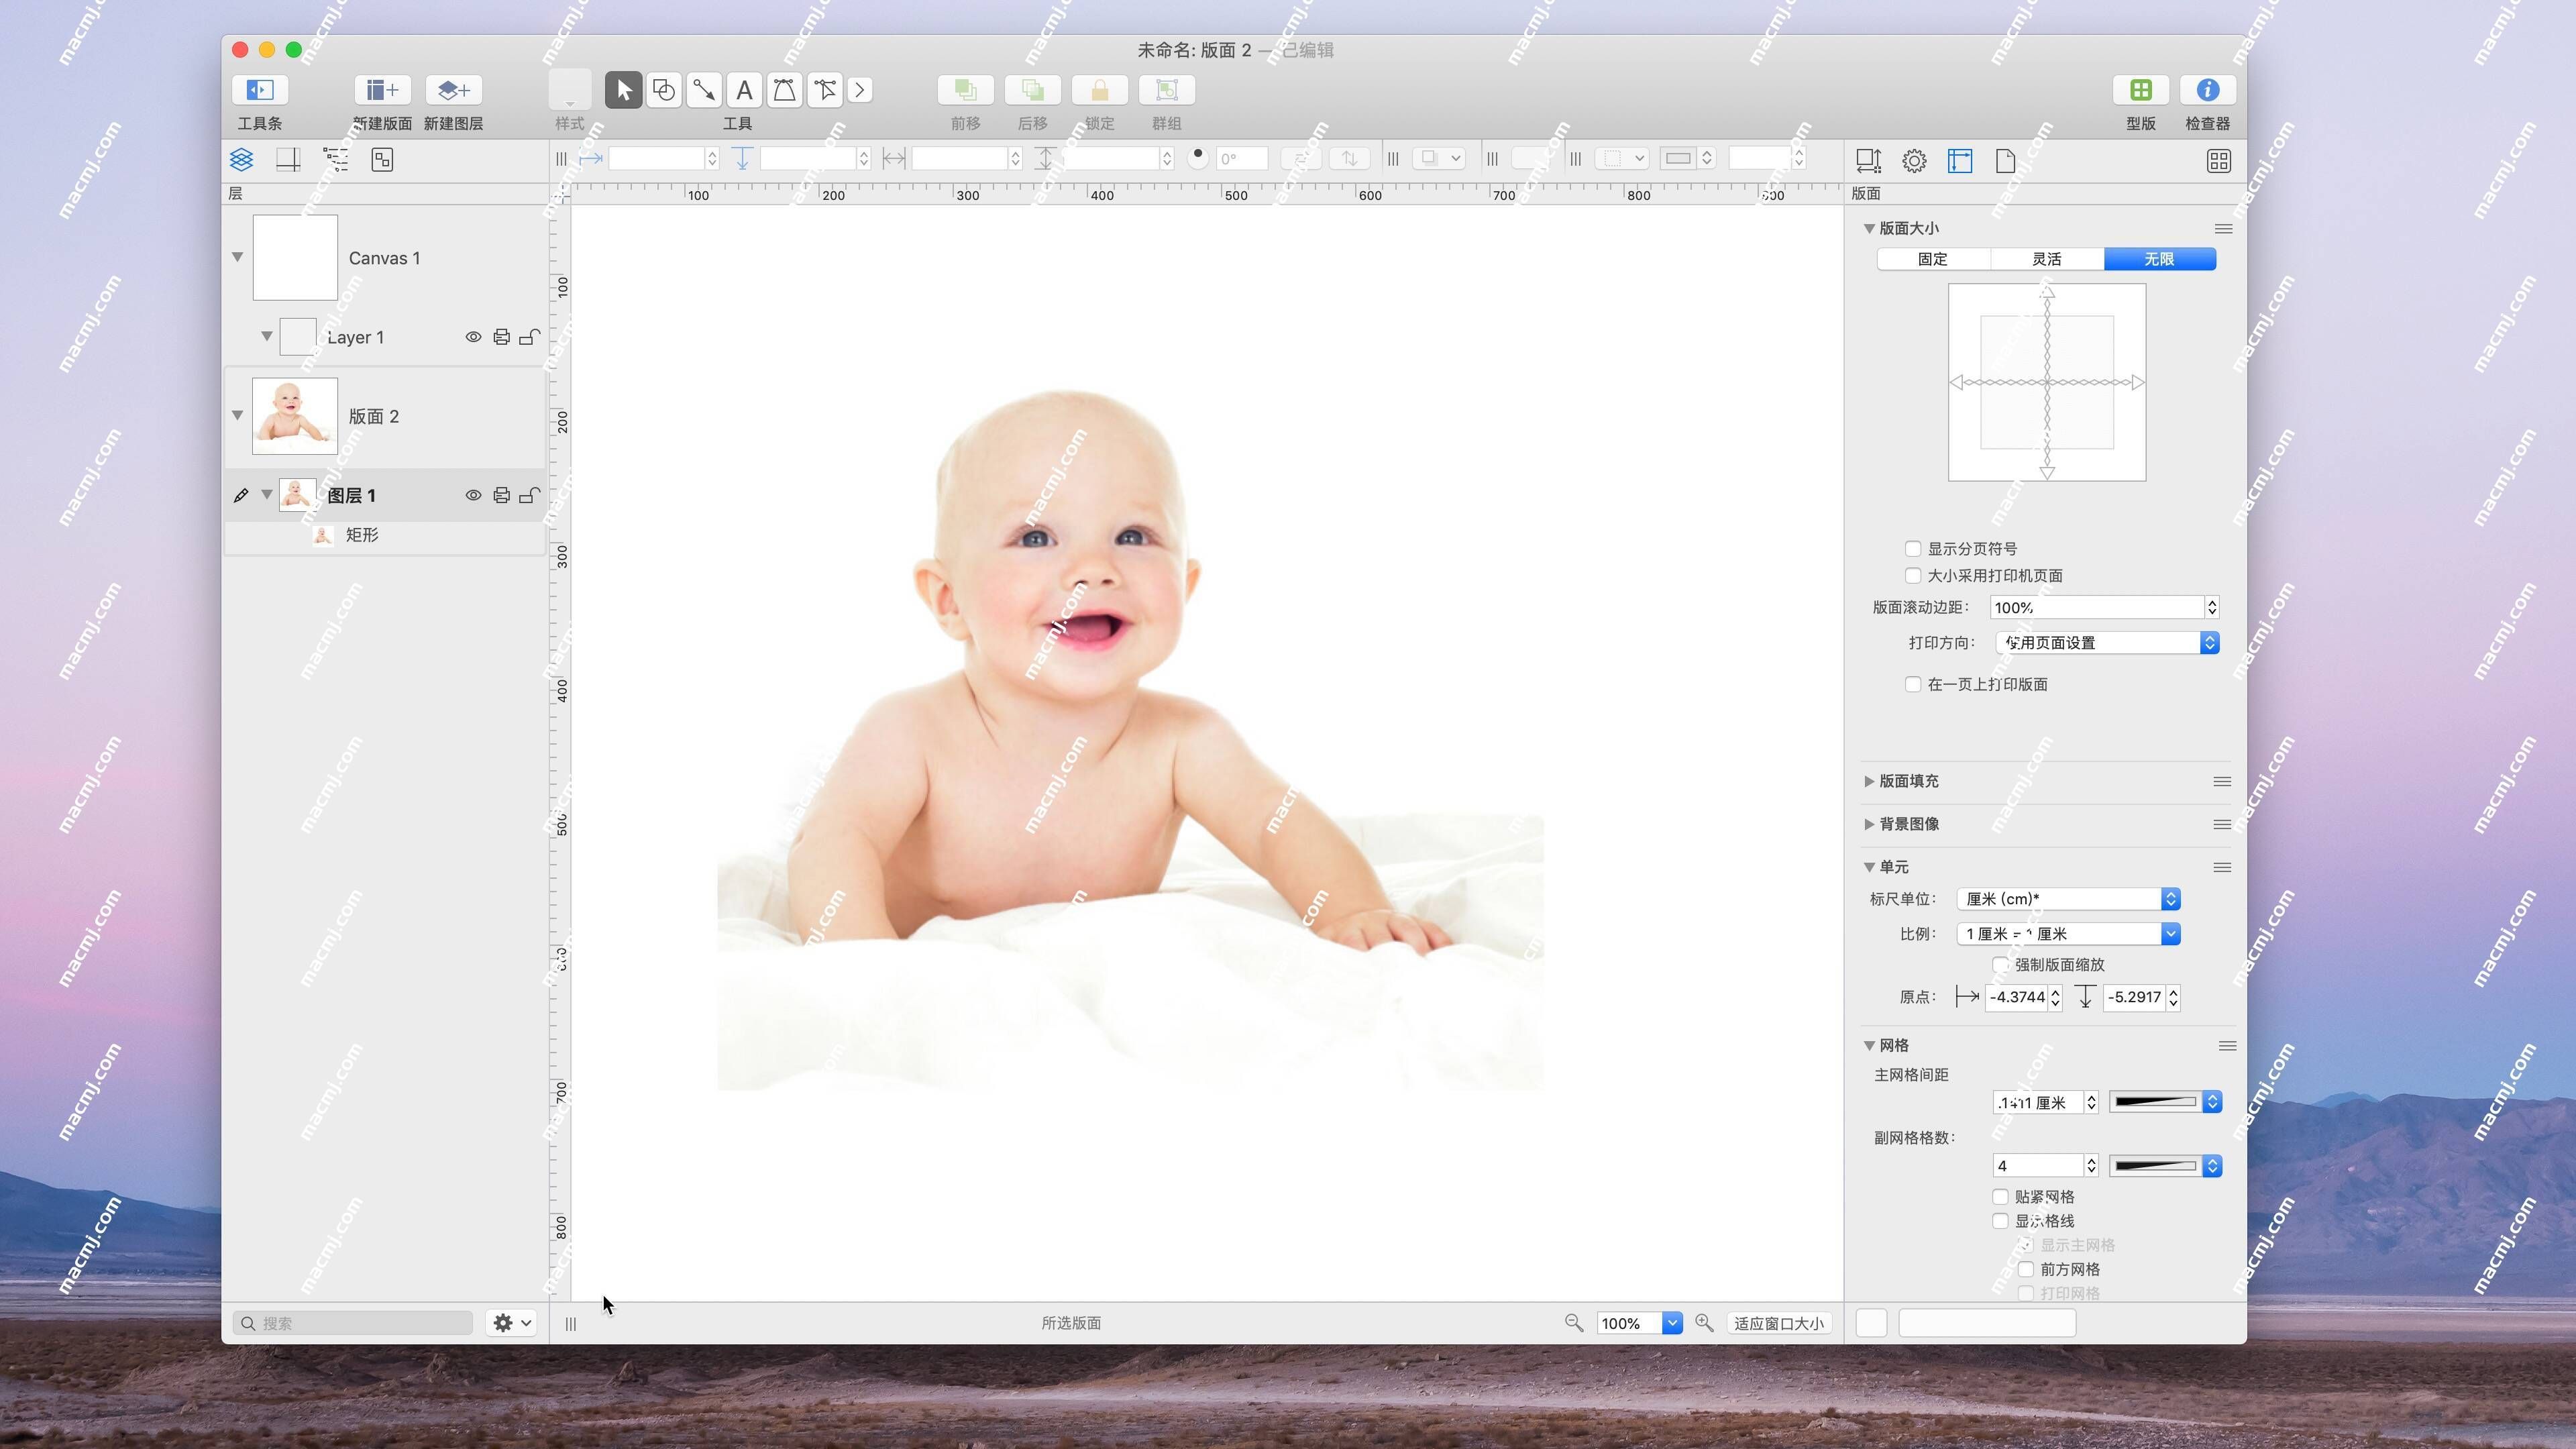Collapse the 版面 2 disclosure triangle
Viewport: 2576px width, 1449px height.
[238, 415]
